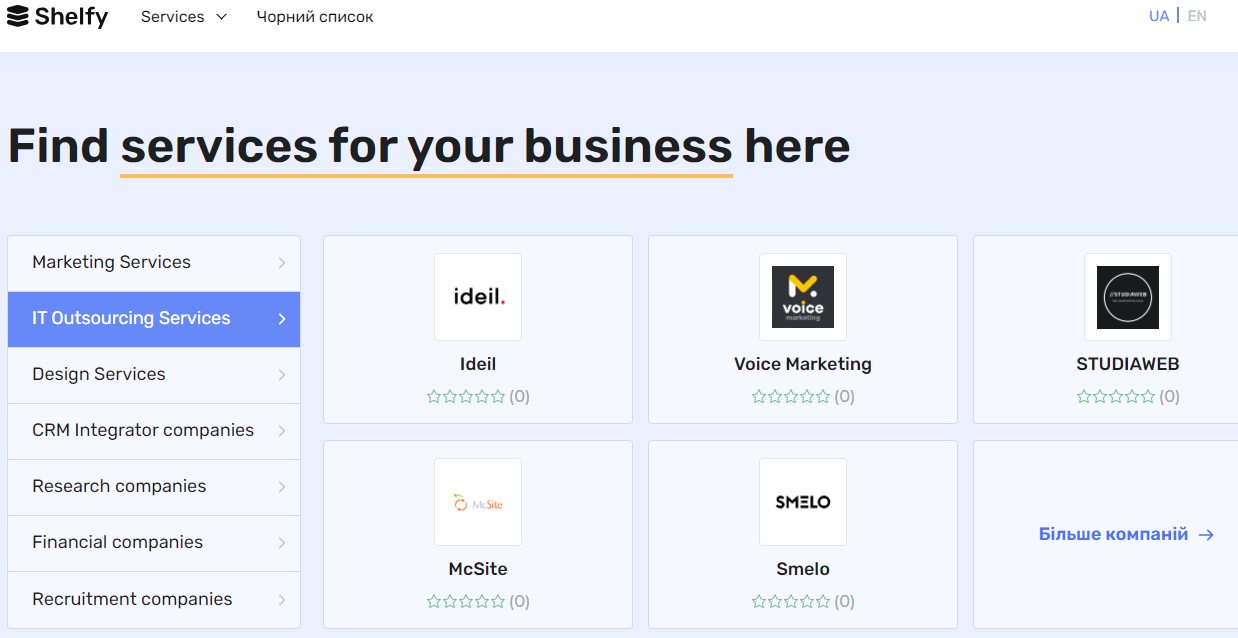Click the star rating under Smelo
Viewport: 1238px width, 638px height.
(x=791, y=602)
